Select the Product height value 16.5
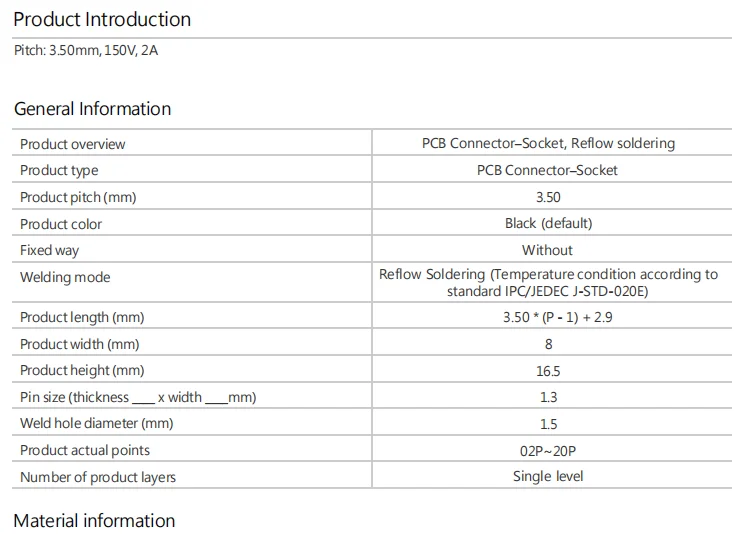 pos(547,371)
